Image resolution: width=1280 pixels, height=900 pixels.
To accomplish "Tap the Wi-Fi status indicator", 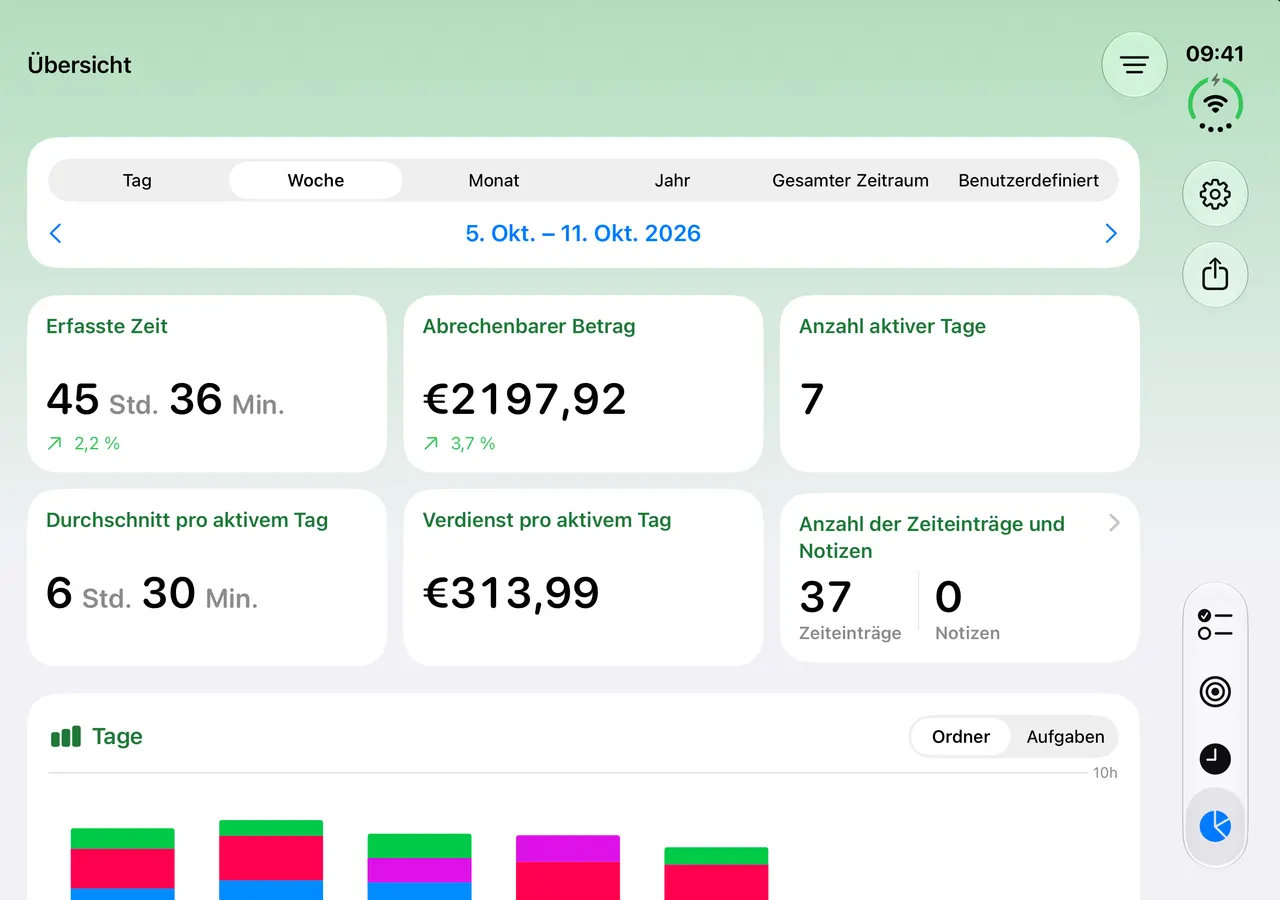I will pos(1215,104).
